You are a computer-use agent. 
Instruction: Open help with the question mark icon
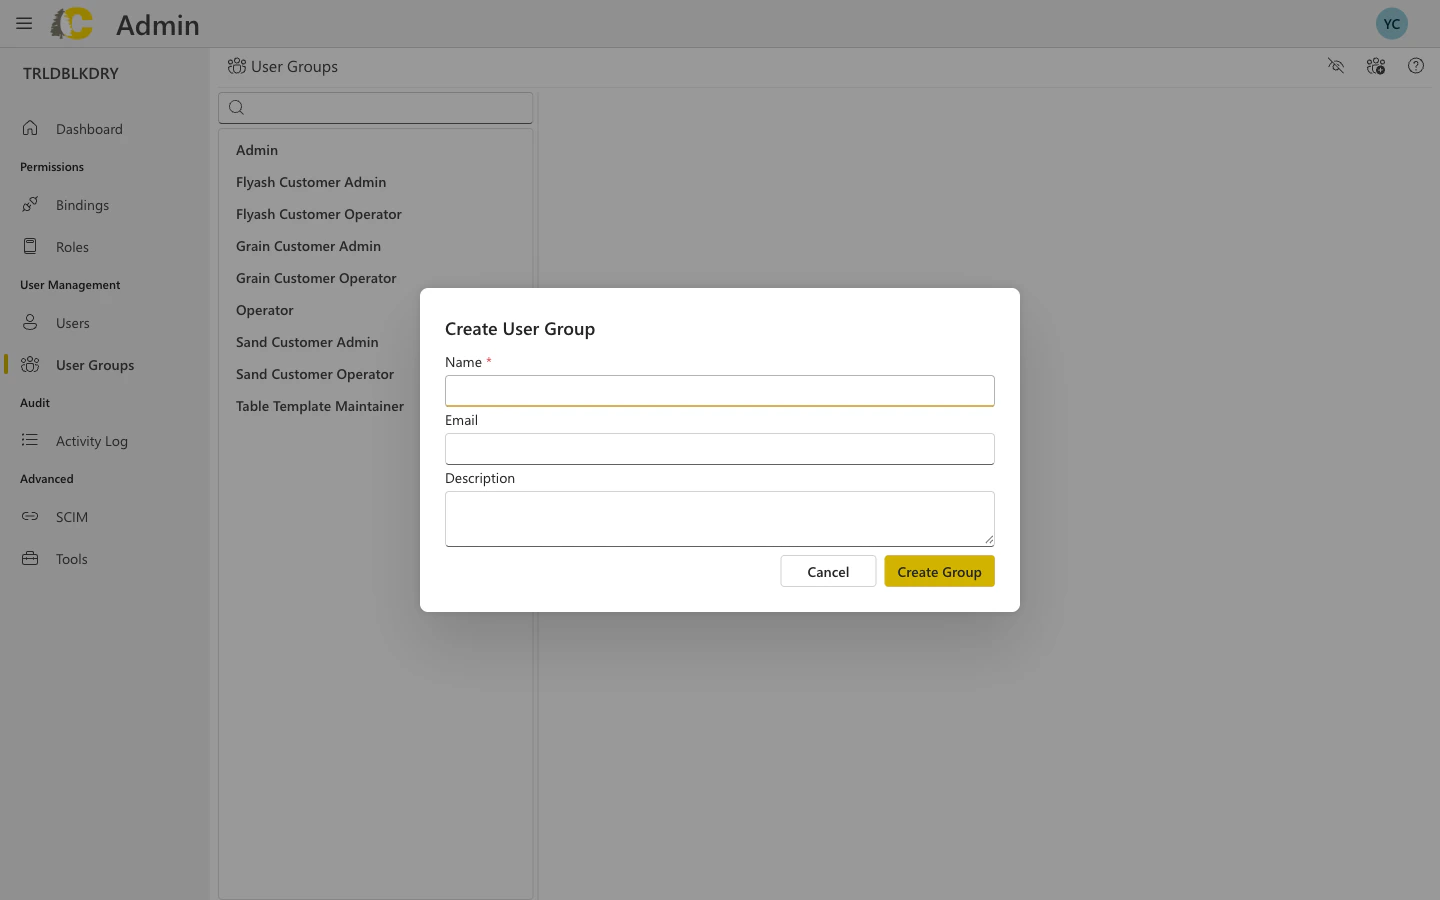(1416, 66)
